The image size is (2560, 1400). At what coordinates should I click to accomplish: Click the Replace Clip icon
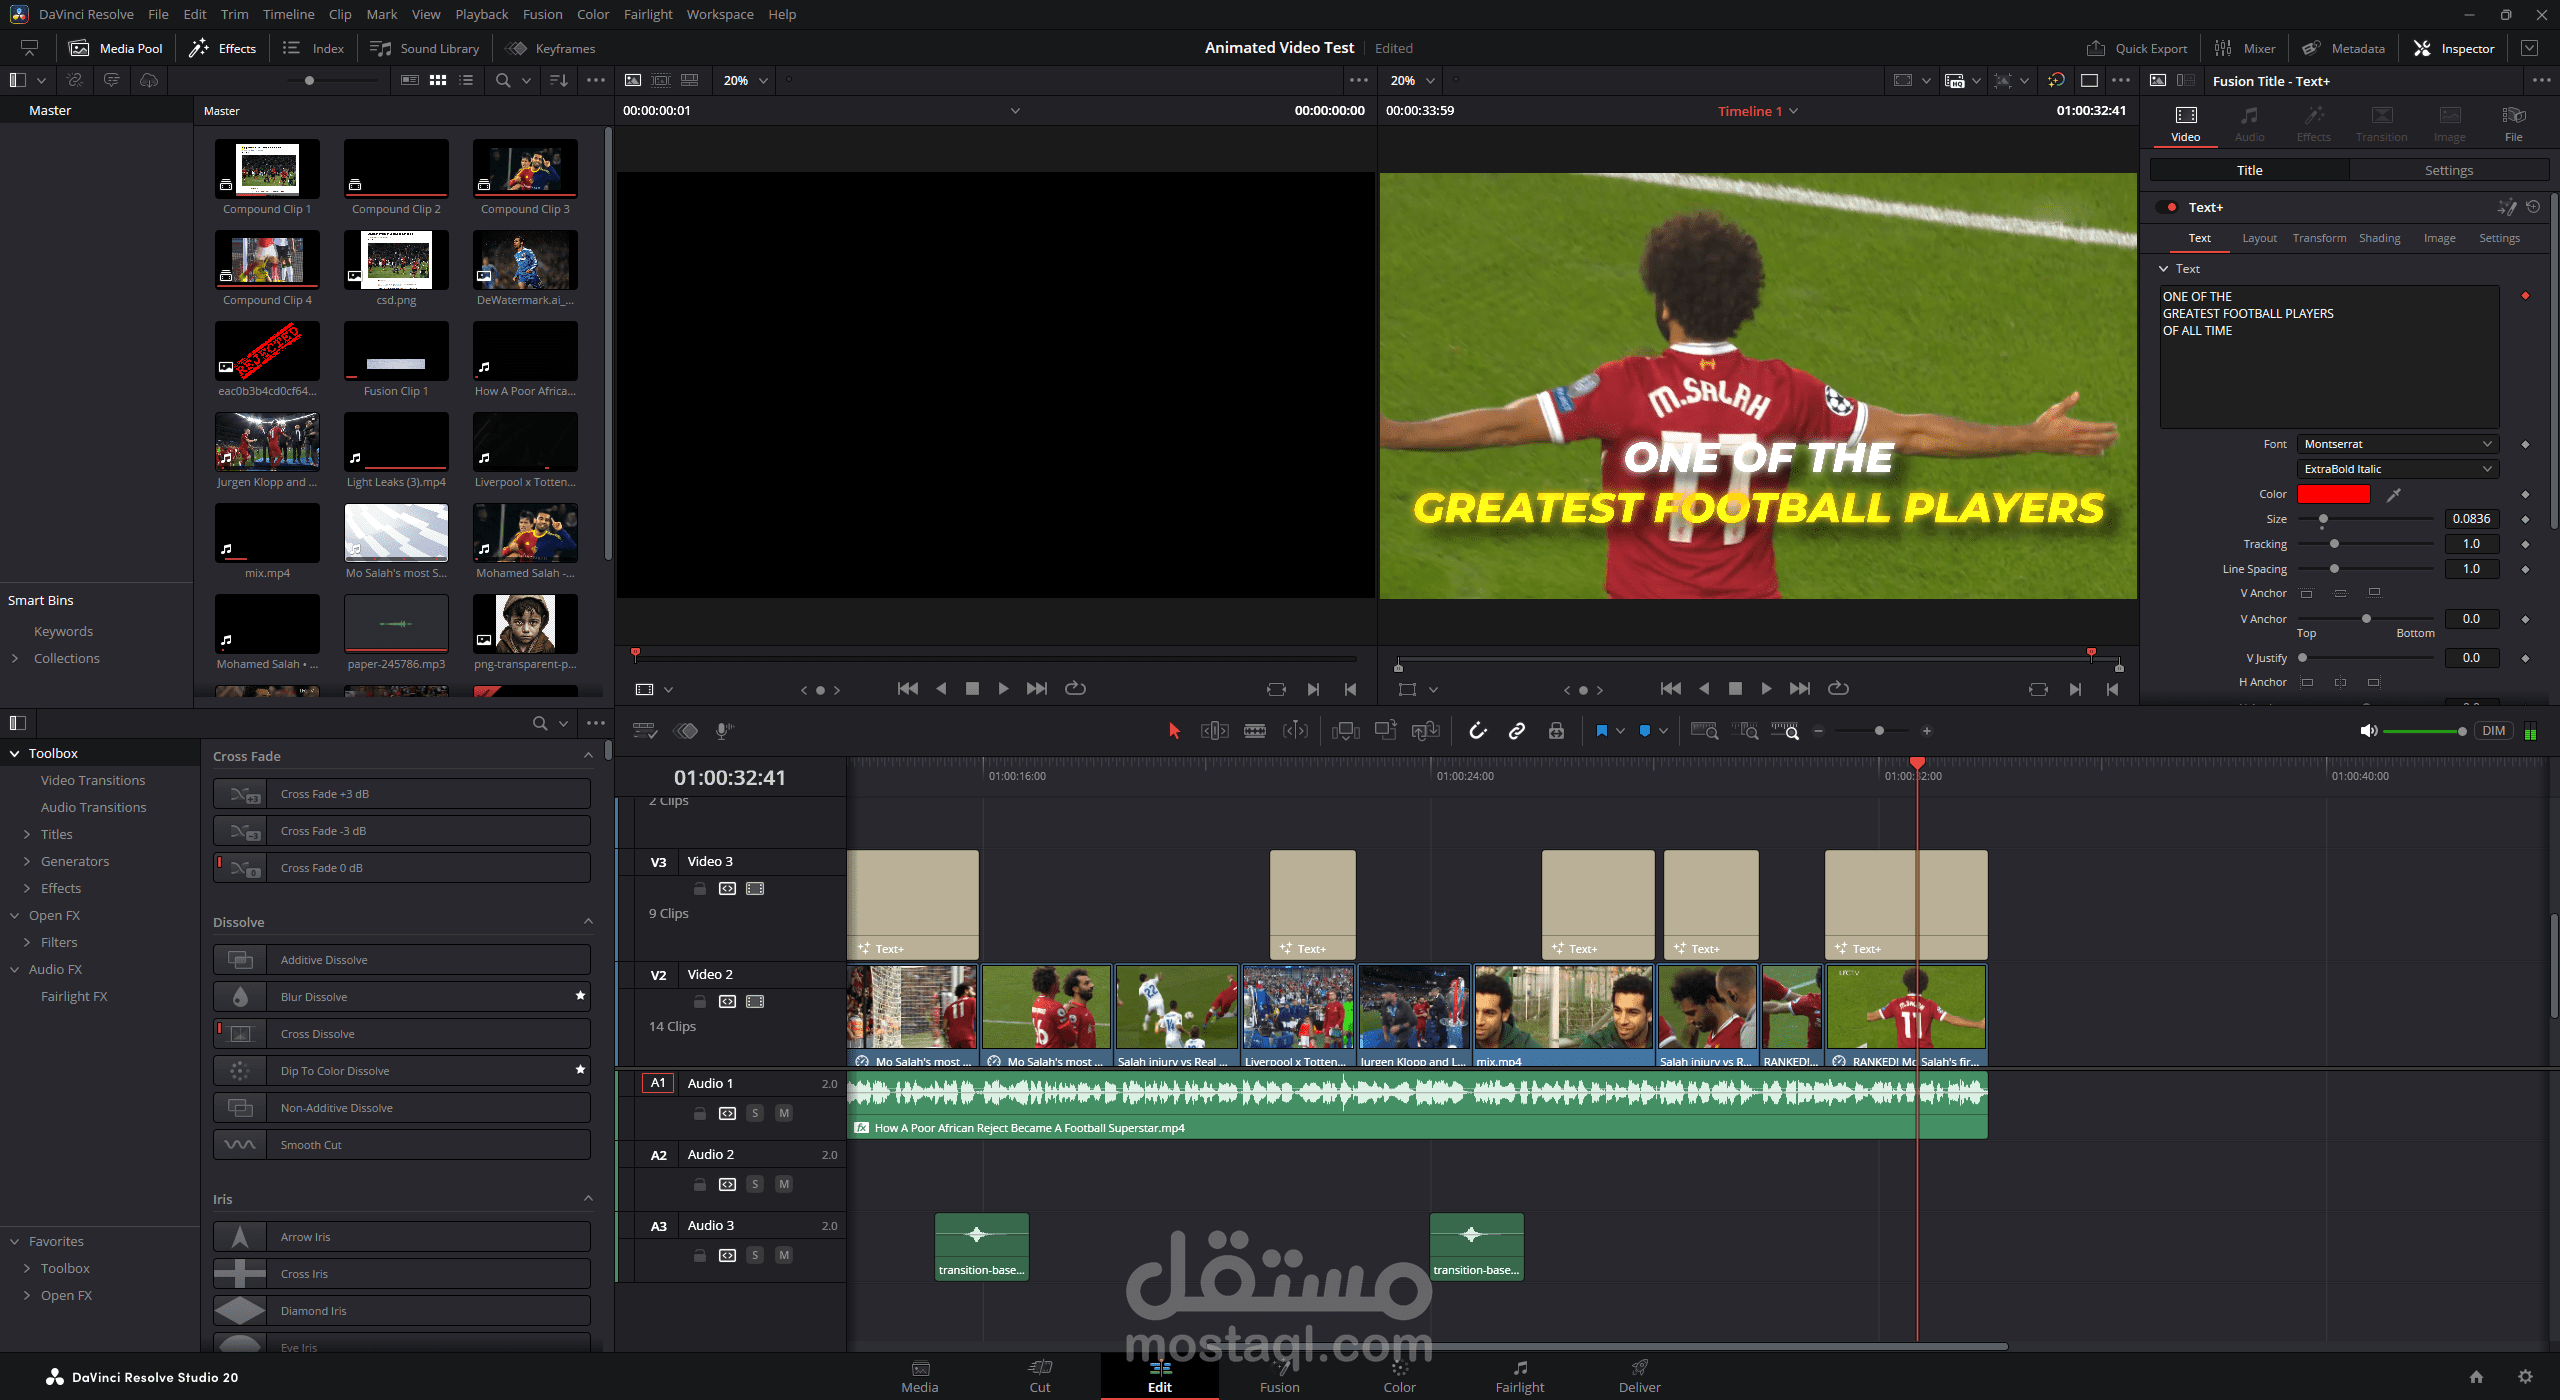[1425, 731]
